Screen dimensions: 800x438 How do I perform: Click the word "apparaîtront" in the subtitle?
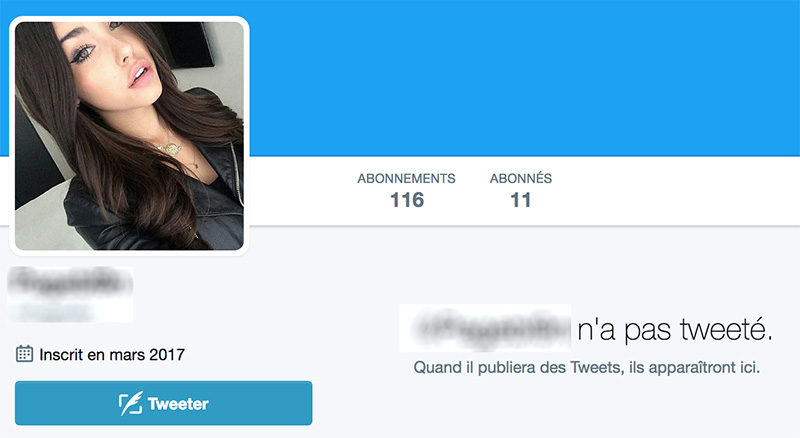pyautogui.click(x=691, y=368)
